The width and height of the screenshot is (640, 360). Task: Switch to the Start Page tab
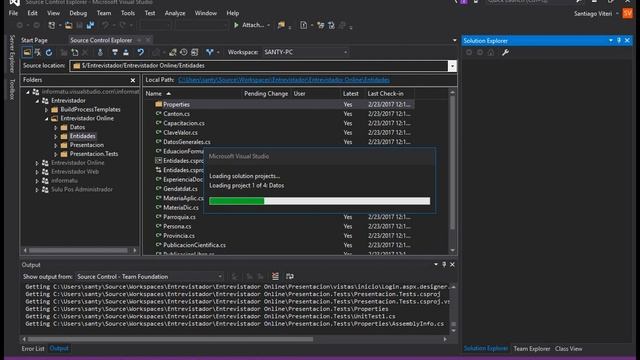tap(34, 40)
